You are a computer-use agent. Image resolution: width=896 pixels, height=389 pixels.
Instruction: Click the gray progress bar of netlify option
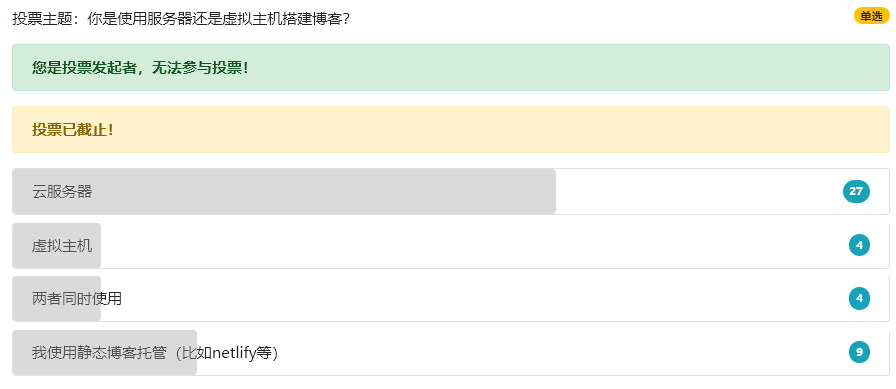point(105,352)
